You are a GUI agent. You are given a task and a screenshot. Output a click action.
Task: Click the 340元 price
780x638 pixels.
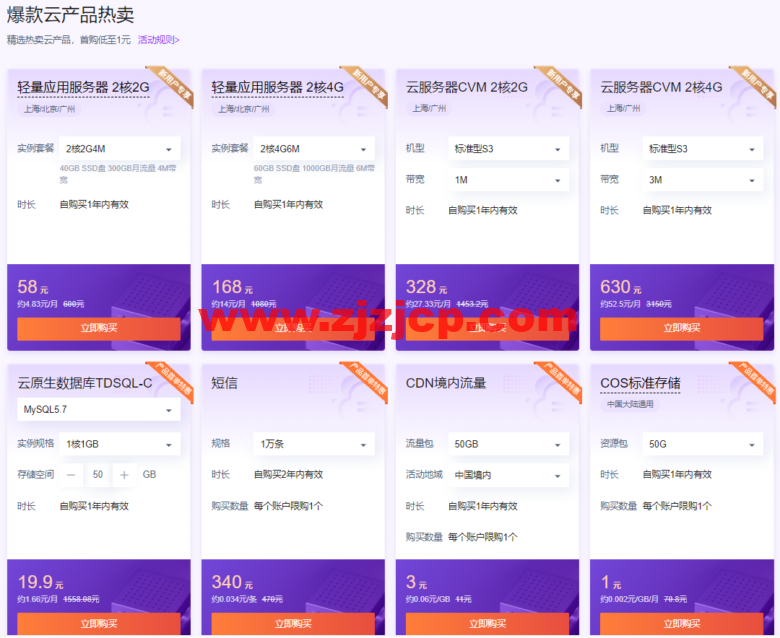(x=232, y=582)
